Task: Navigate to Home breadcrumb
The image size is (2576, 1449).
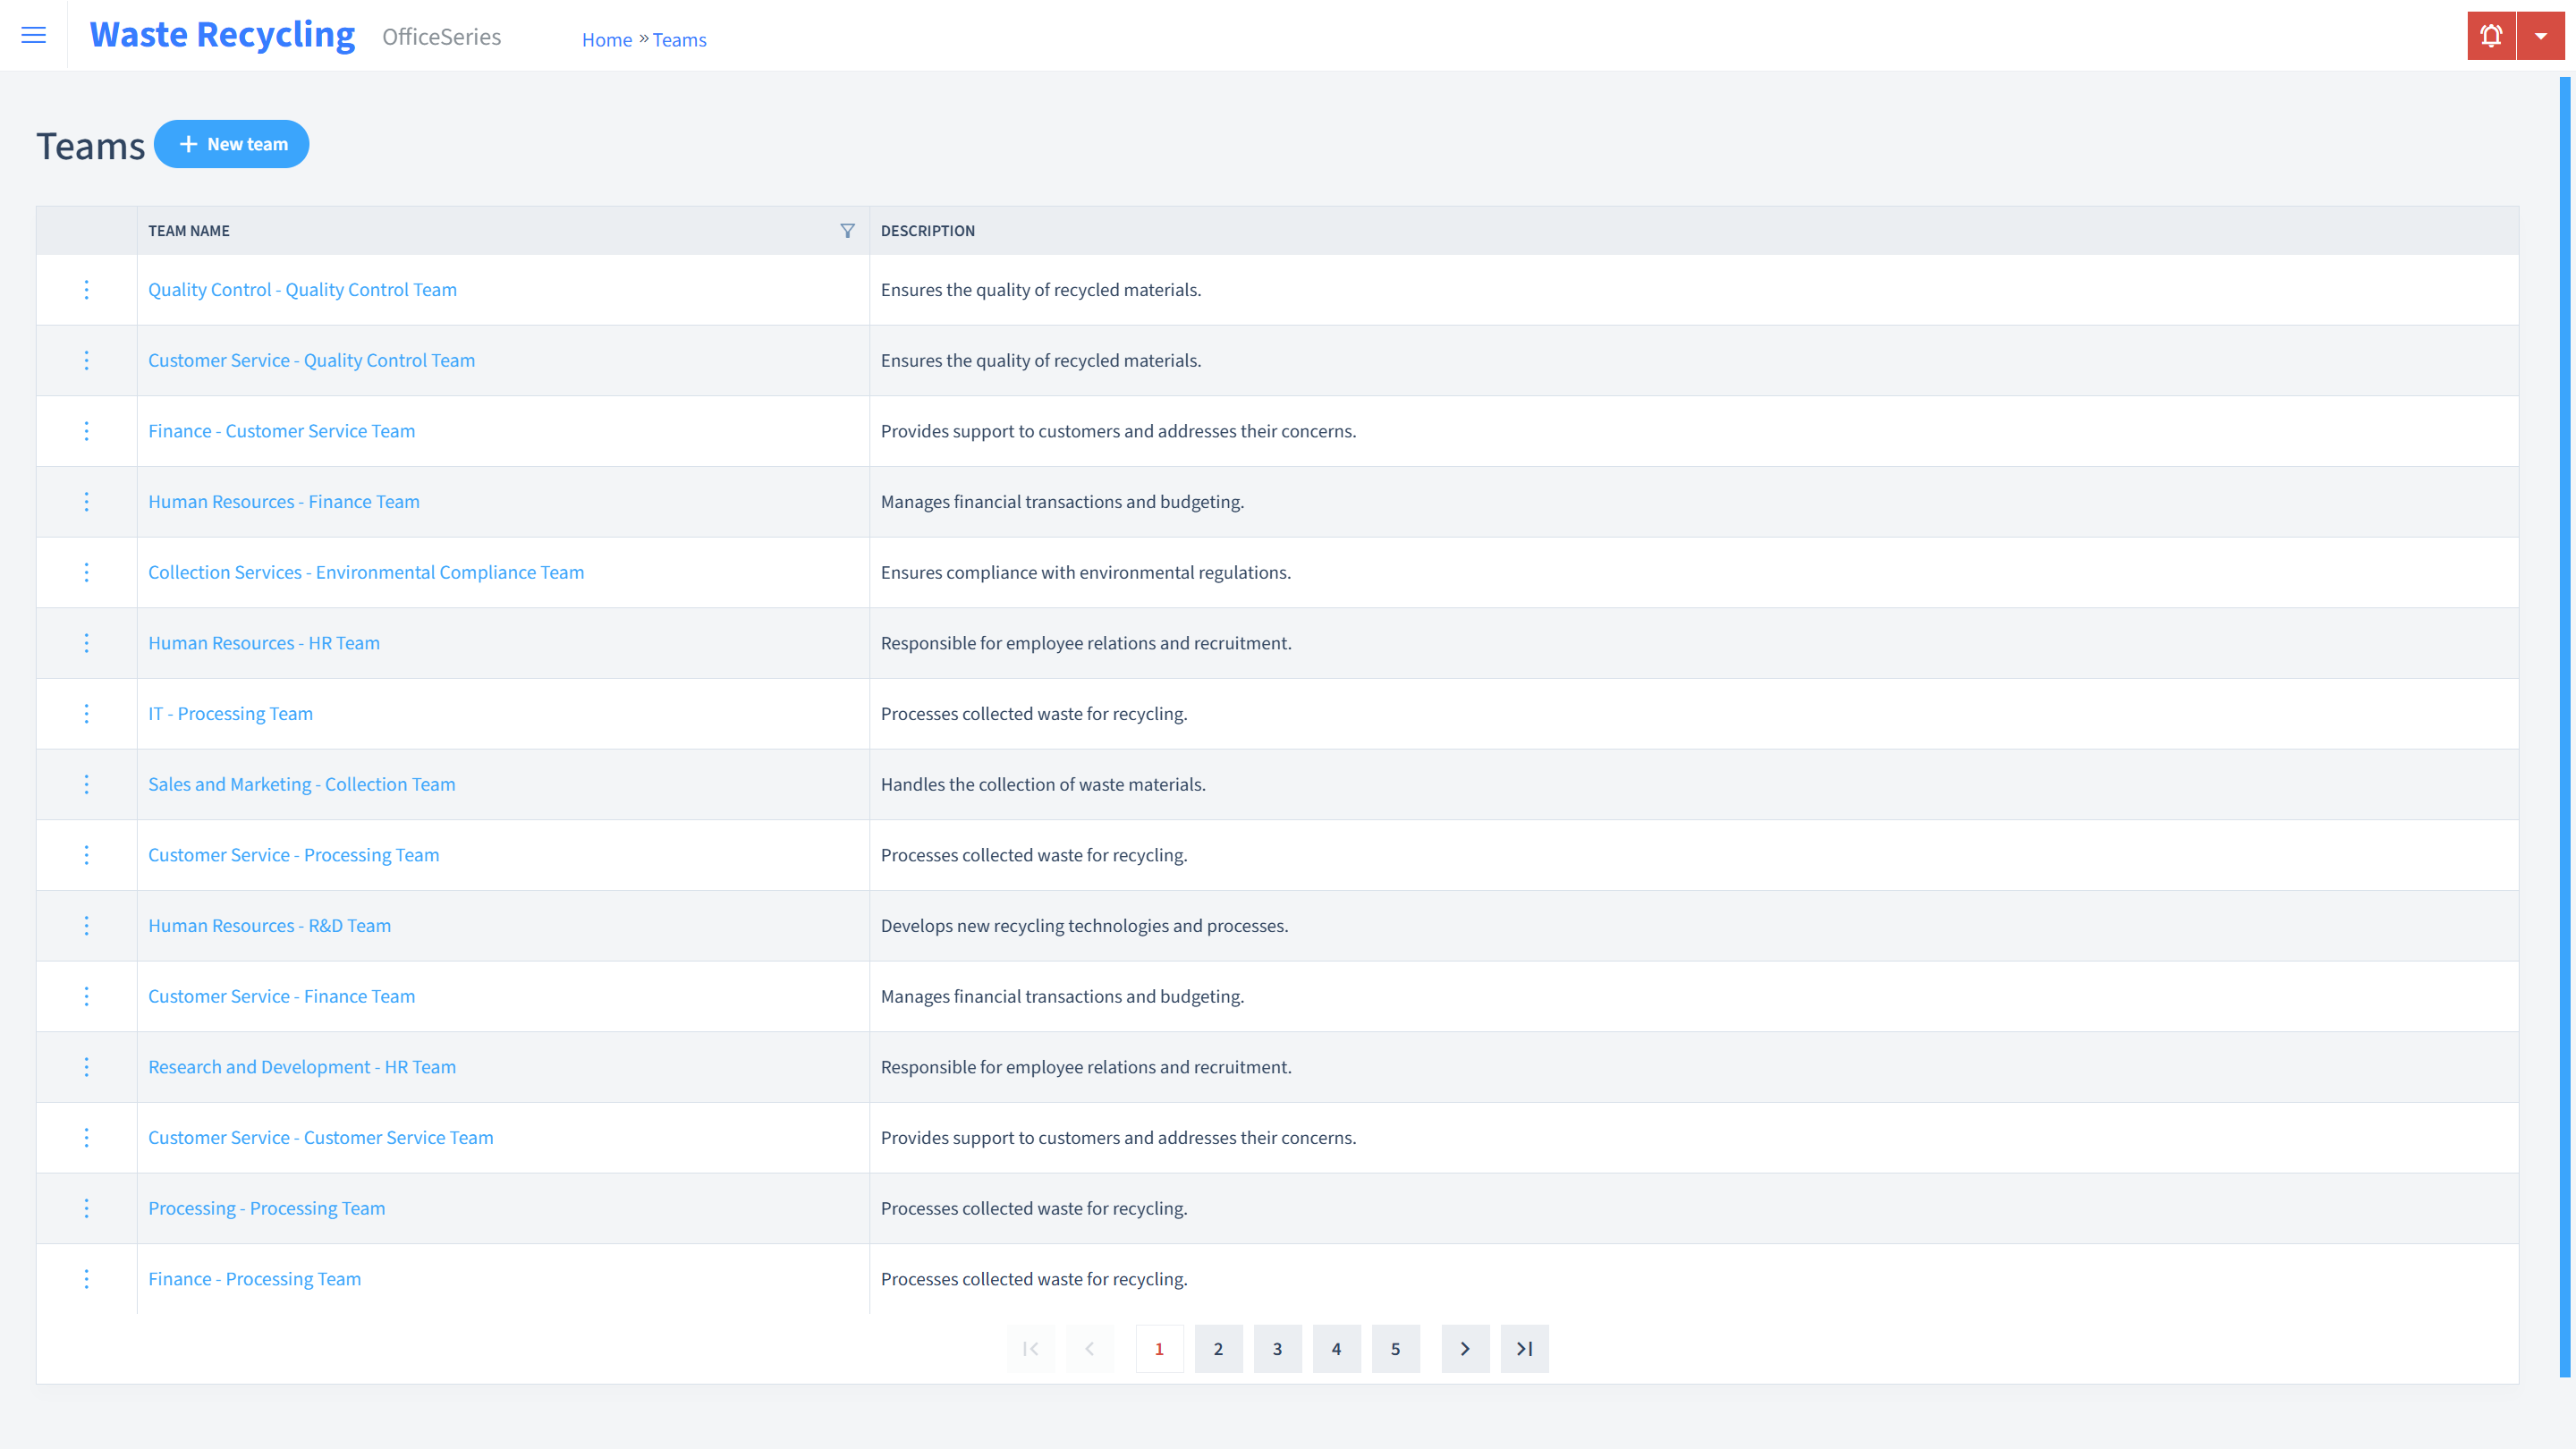Action: 606,39
